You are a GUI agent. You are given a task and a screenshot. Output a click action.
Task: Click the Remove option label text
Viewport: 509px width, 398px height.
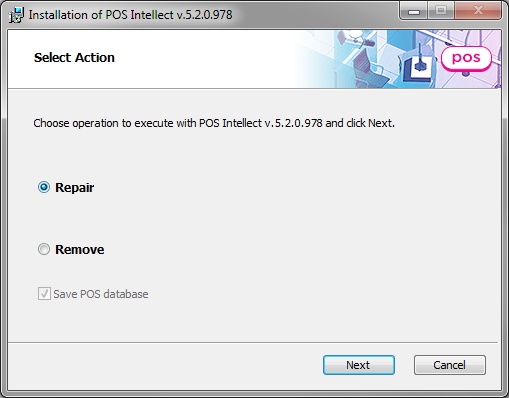(x=80, y=249)
